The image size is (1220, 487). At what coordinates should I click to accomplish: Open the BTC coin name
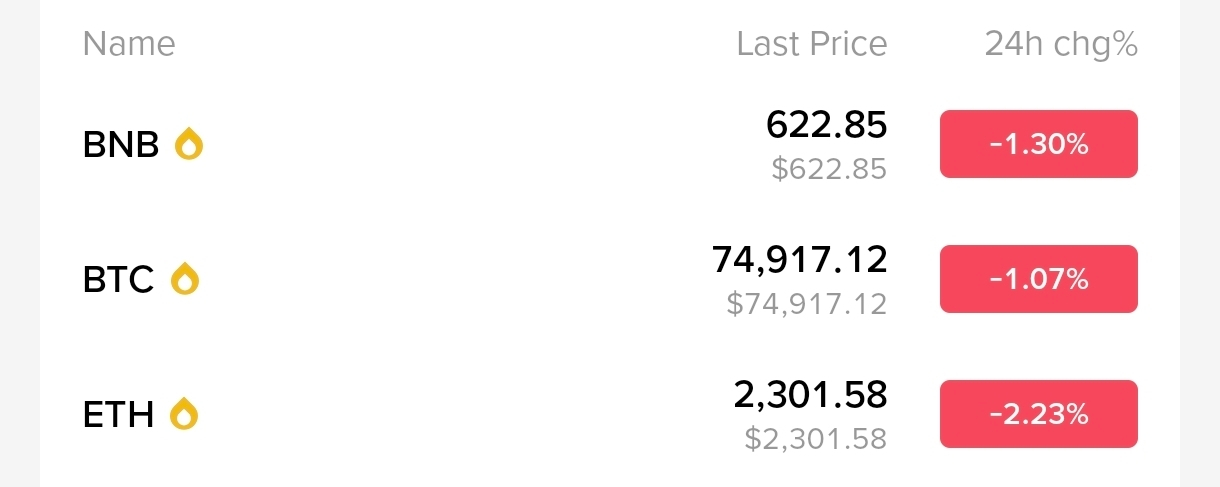[118, 280]
